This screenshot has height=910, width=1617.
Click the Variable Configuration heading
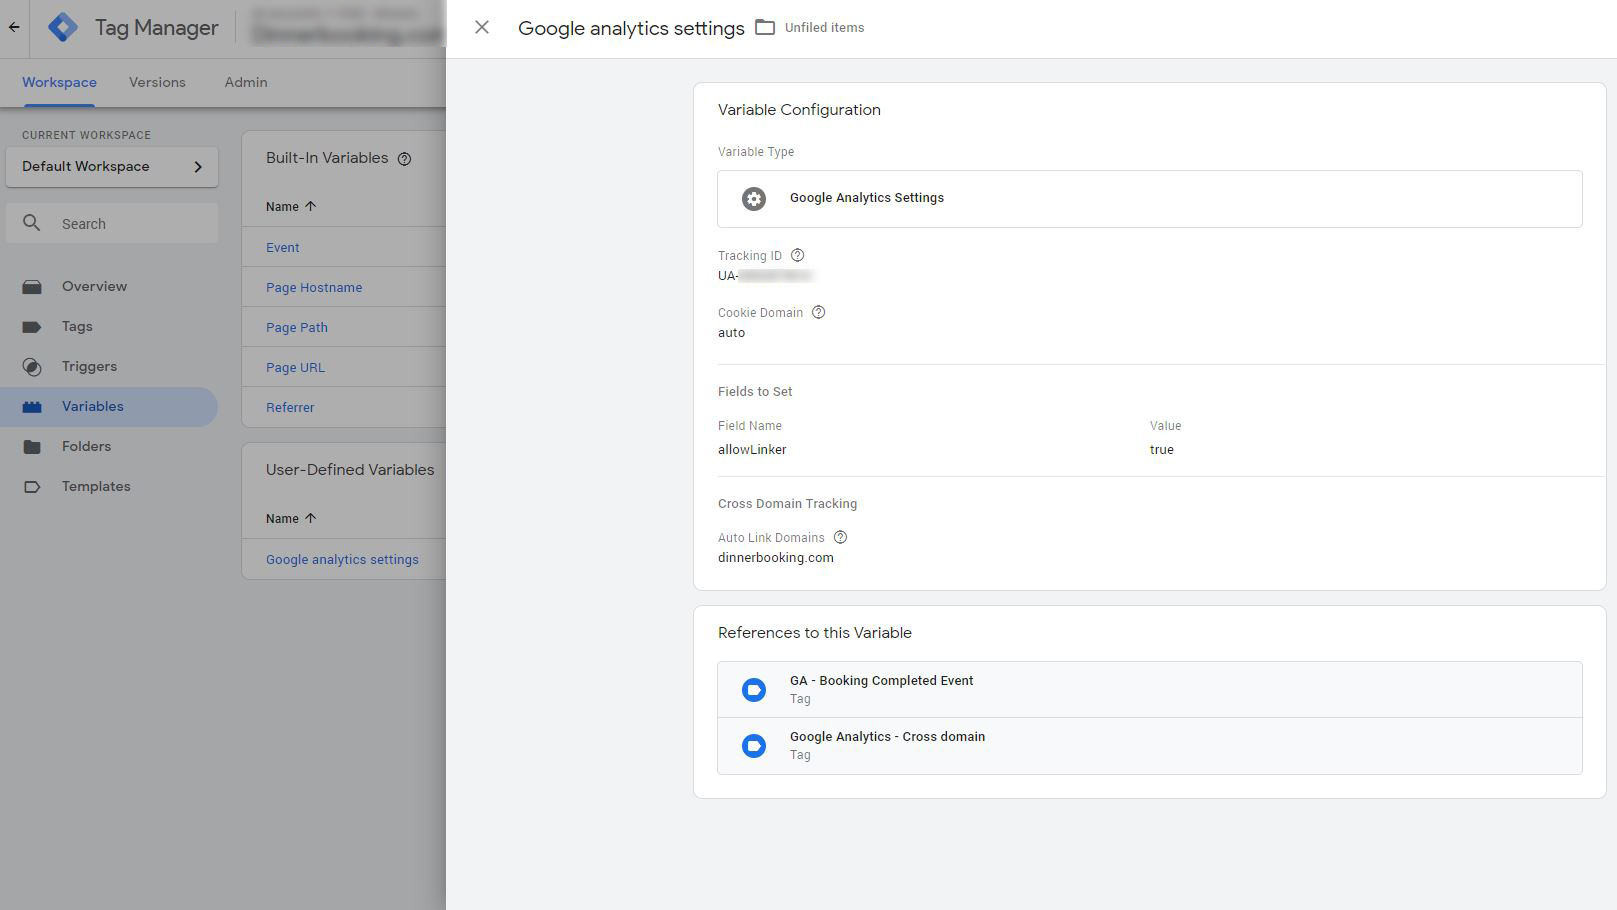pos(799,110)
